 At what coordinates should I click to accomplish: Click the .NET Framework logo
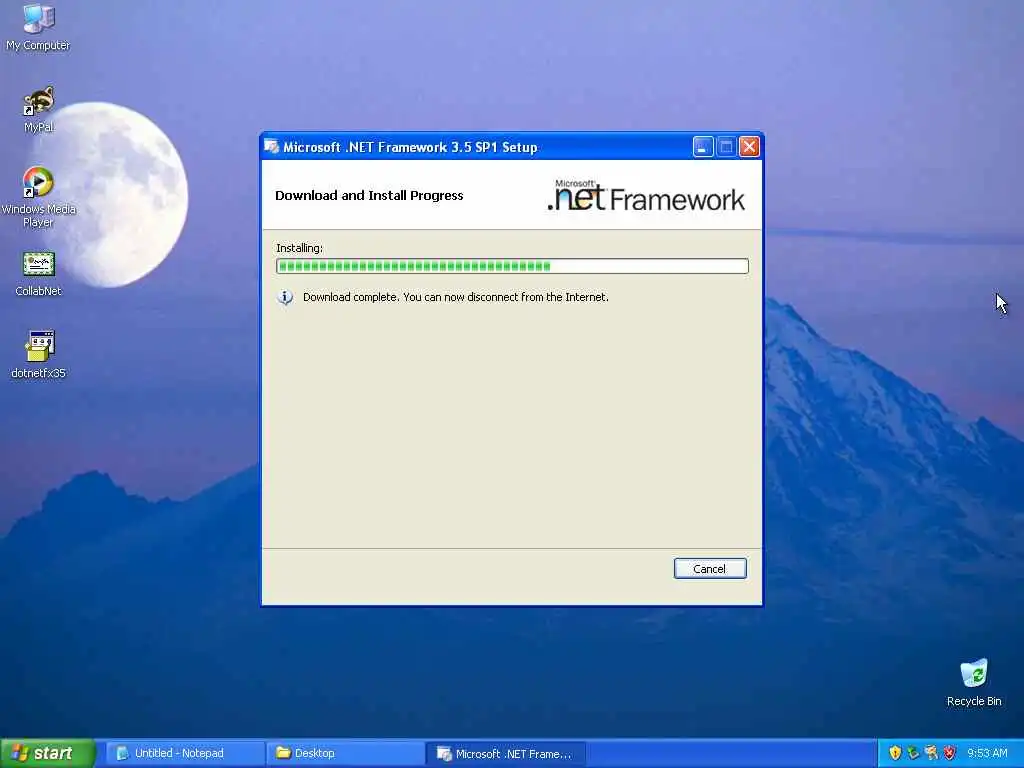click(x=646, y=196)
